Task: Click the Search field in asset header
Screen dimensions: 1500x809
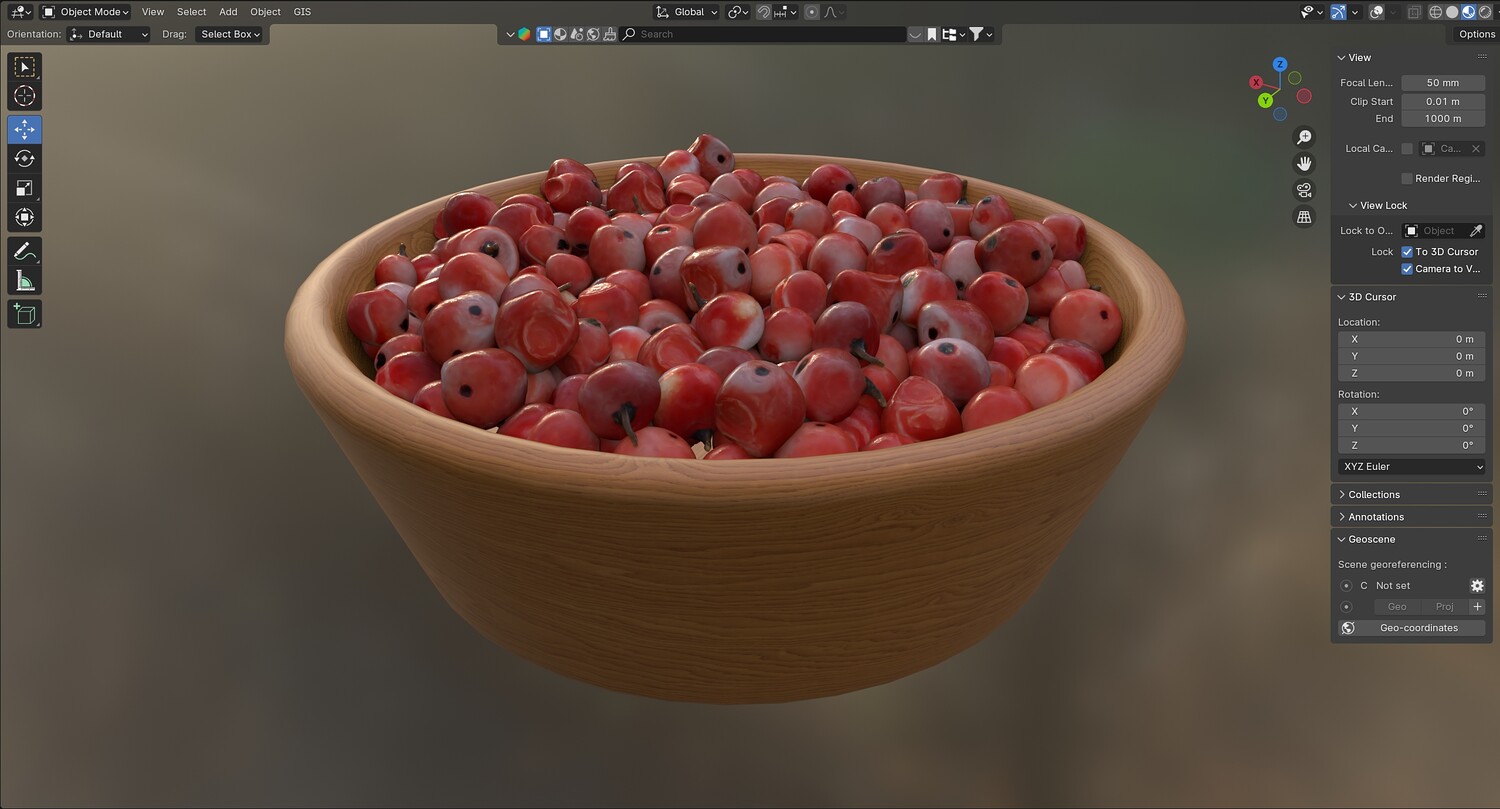Action: click(763, 34)
